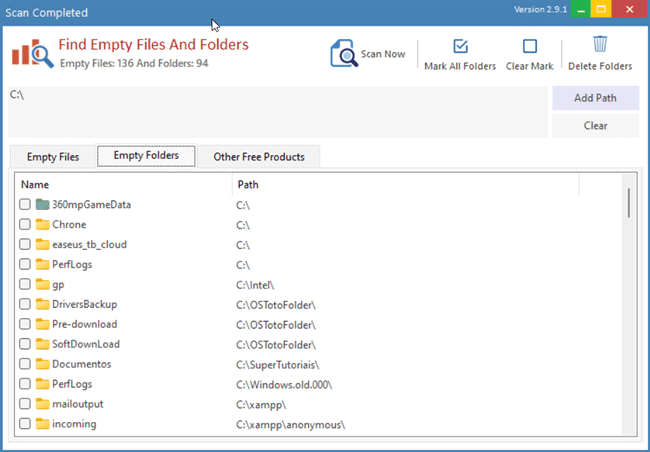Click the mailoutput folder icon
The height and width of the screenshot is (452, 650).
click(42, 403)
